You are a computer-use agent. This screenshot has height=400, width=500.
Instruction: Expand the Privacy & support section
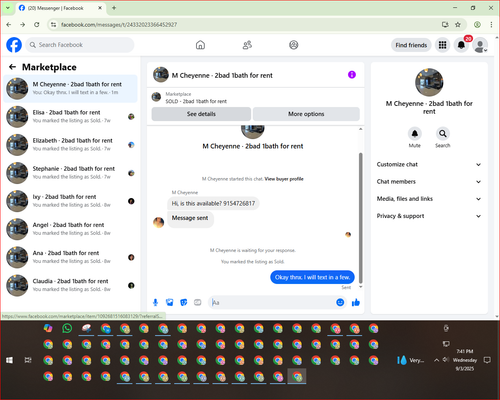point(429,216)
